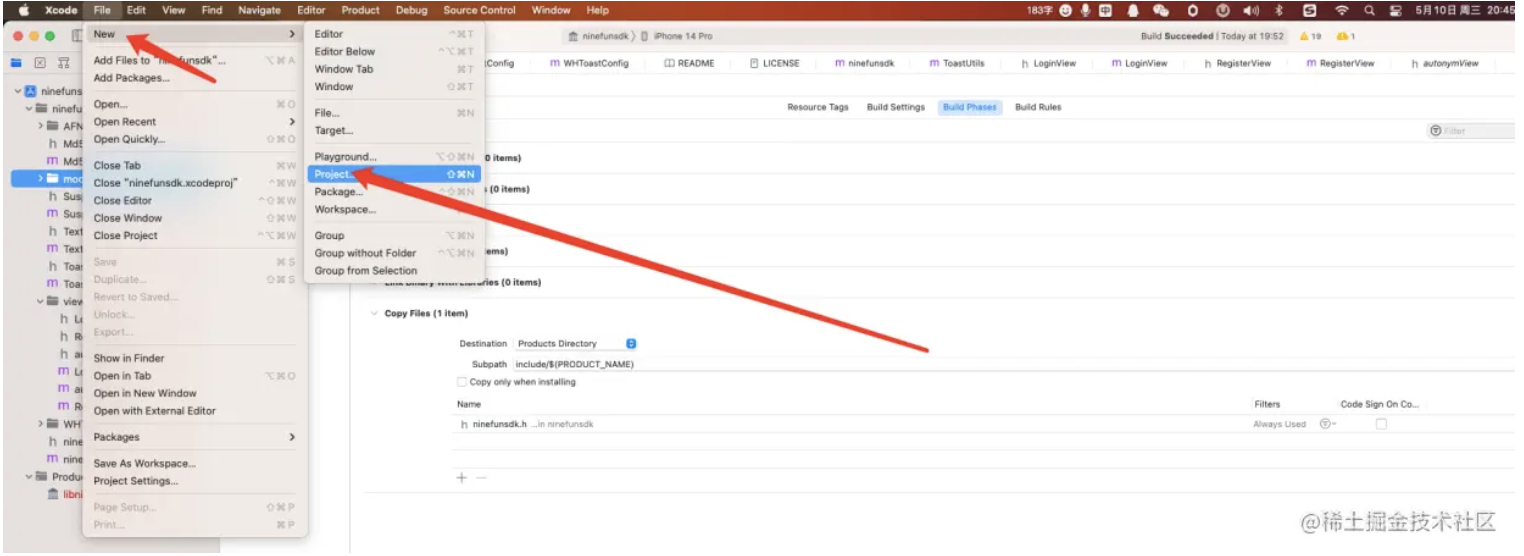Choose Project... from the New submenu

(394, 174)
